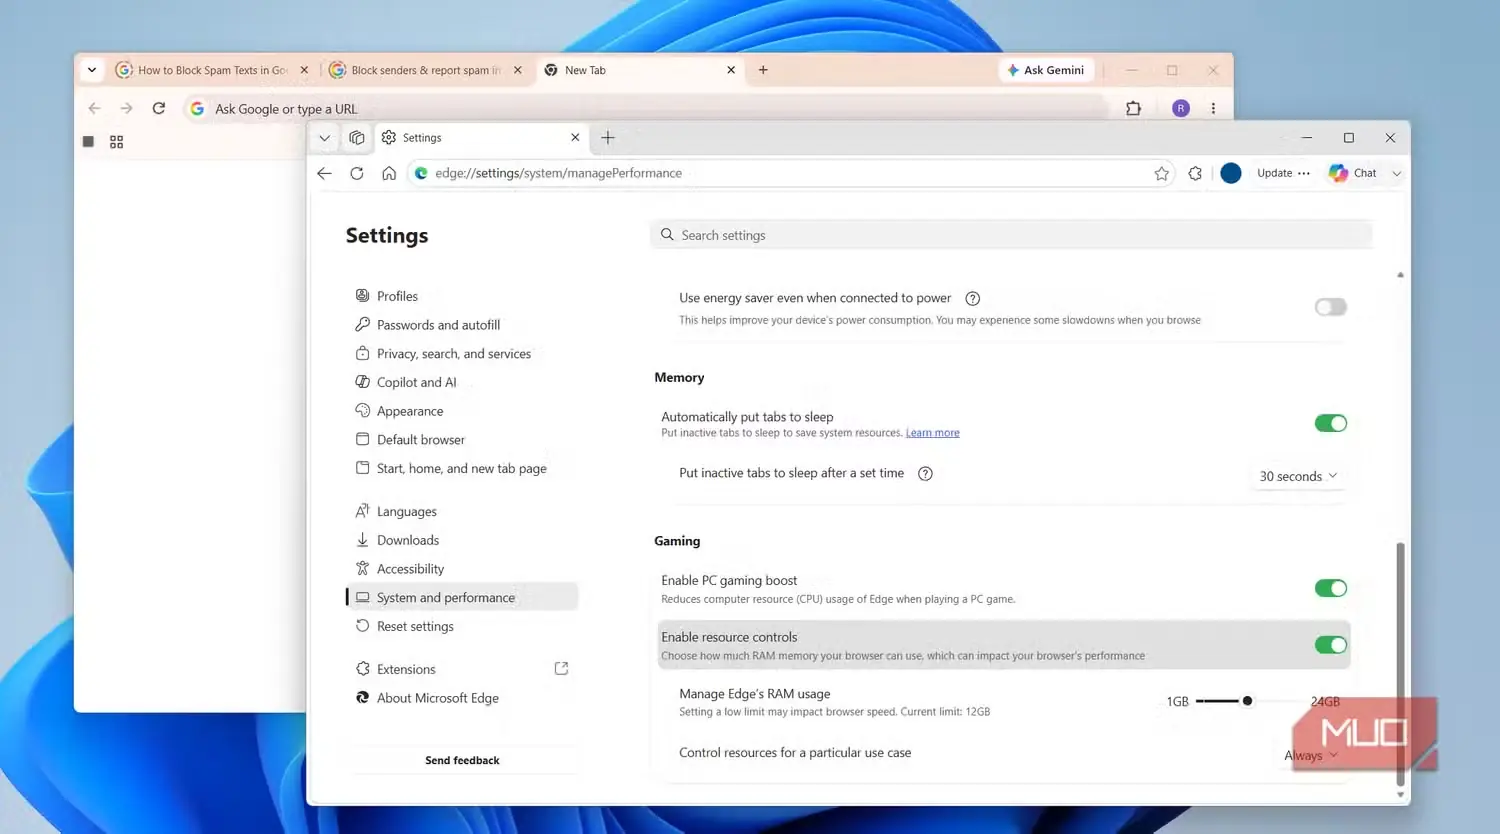
Task: Click the Edge address bar URL
Action: [x=558, y=173]
